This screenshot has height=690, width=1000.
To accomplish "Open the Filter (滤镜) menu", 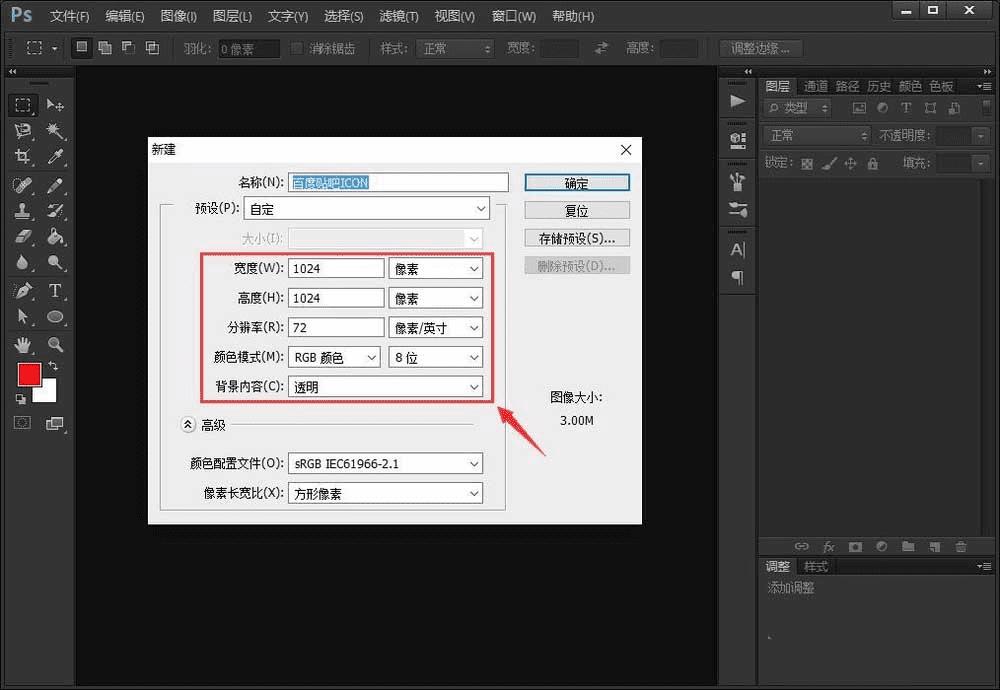I will click(x=399, y=16).
